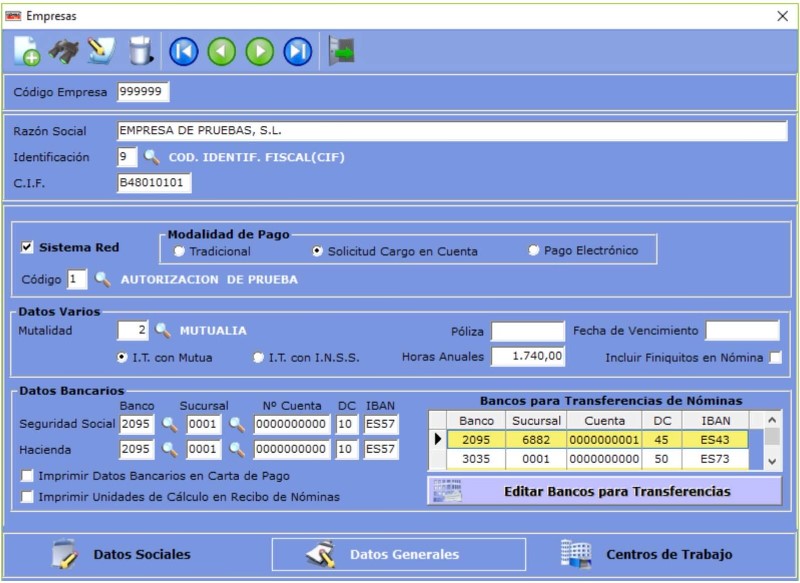Image resolution: width=800 pixels, height=583 pixels.
Task: Select bank row 2095 in transfers table
Action: click(597, 440)
